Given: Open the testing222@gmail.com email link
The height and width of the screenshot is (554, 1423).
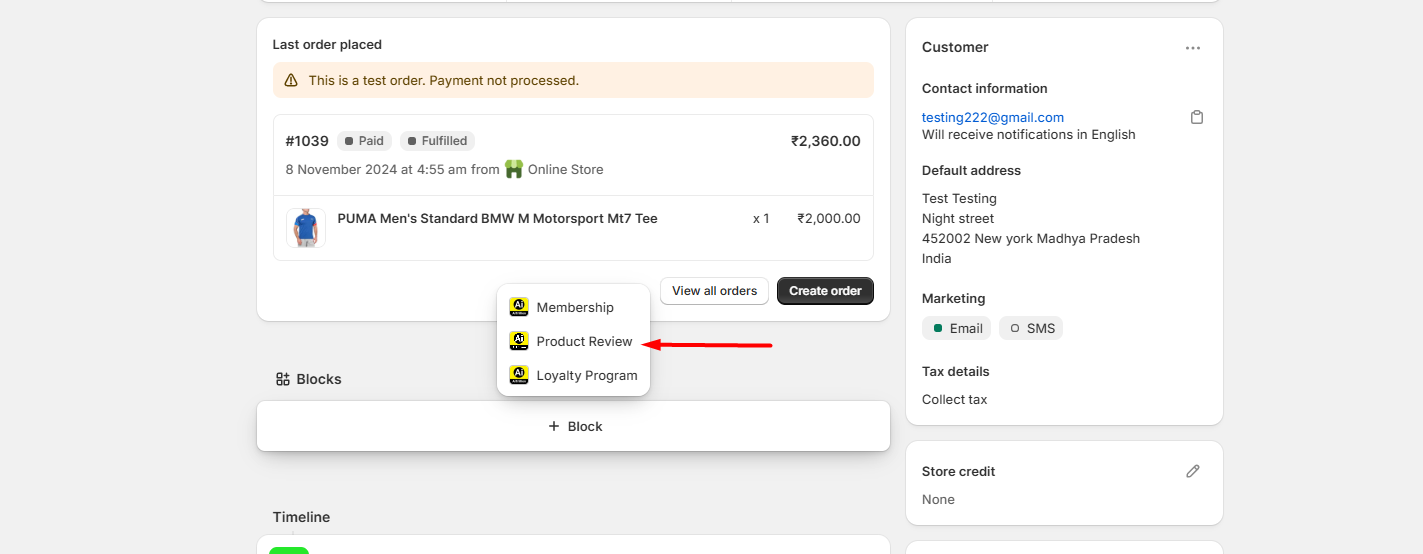Looking at the screenshot, I should click(992, 117).
